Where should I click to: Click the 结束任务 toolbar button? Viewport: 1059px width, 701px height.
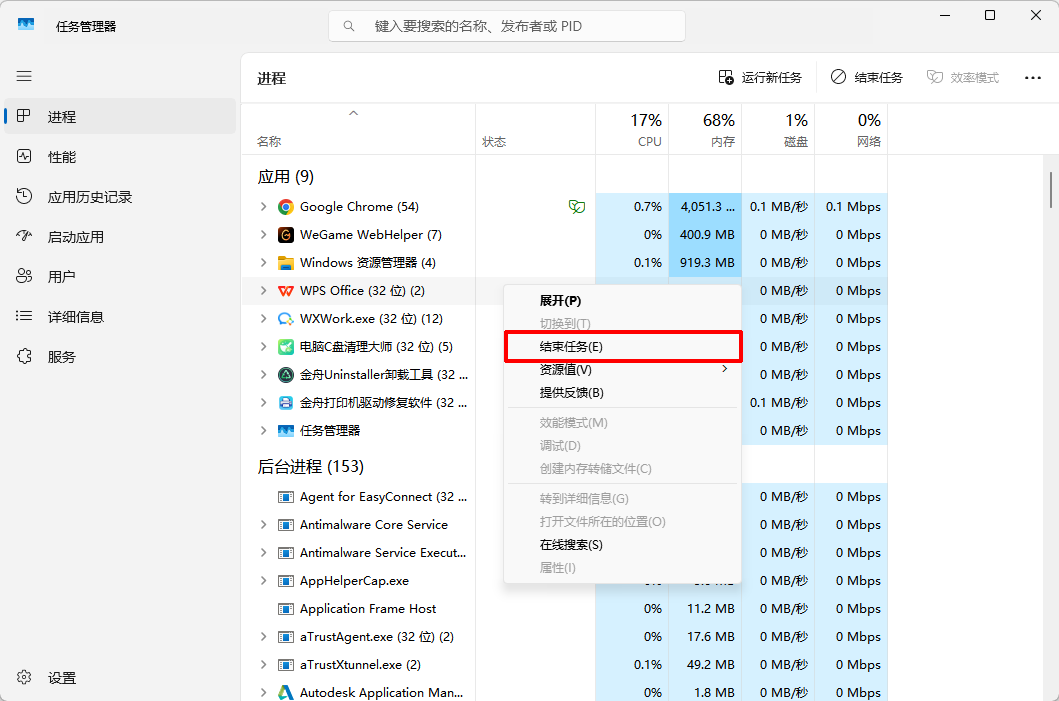(867, 78)
